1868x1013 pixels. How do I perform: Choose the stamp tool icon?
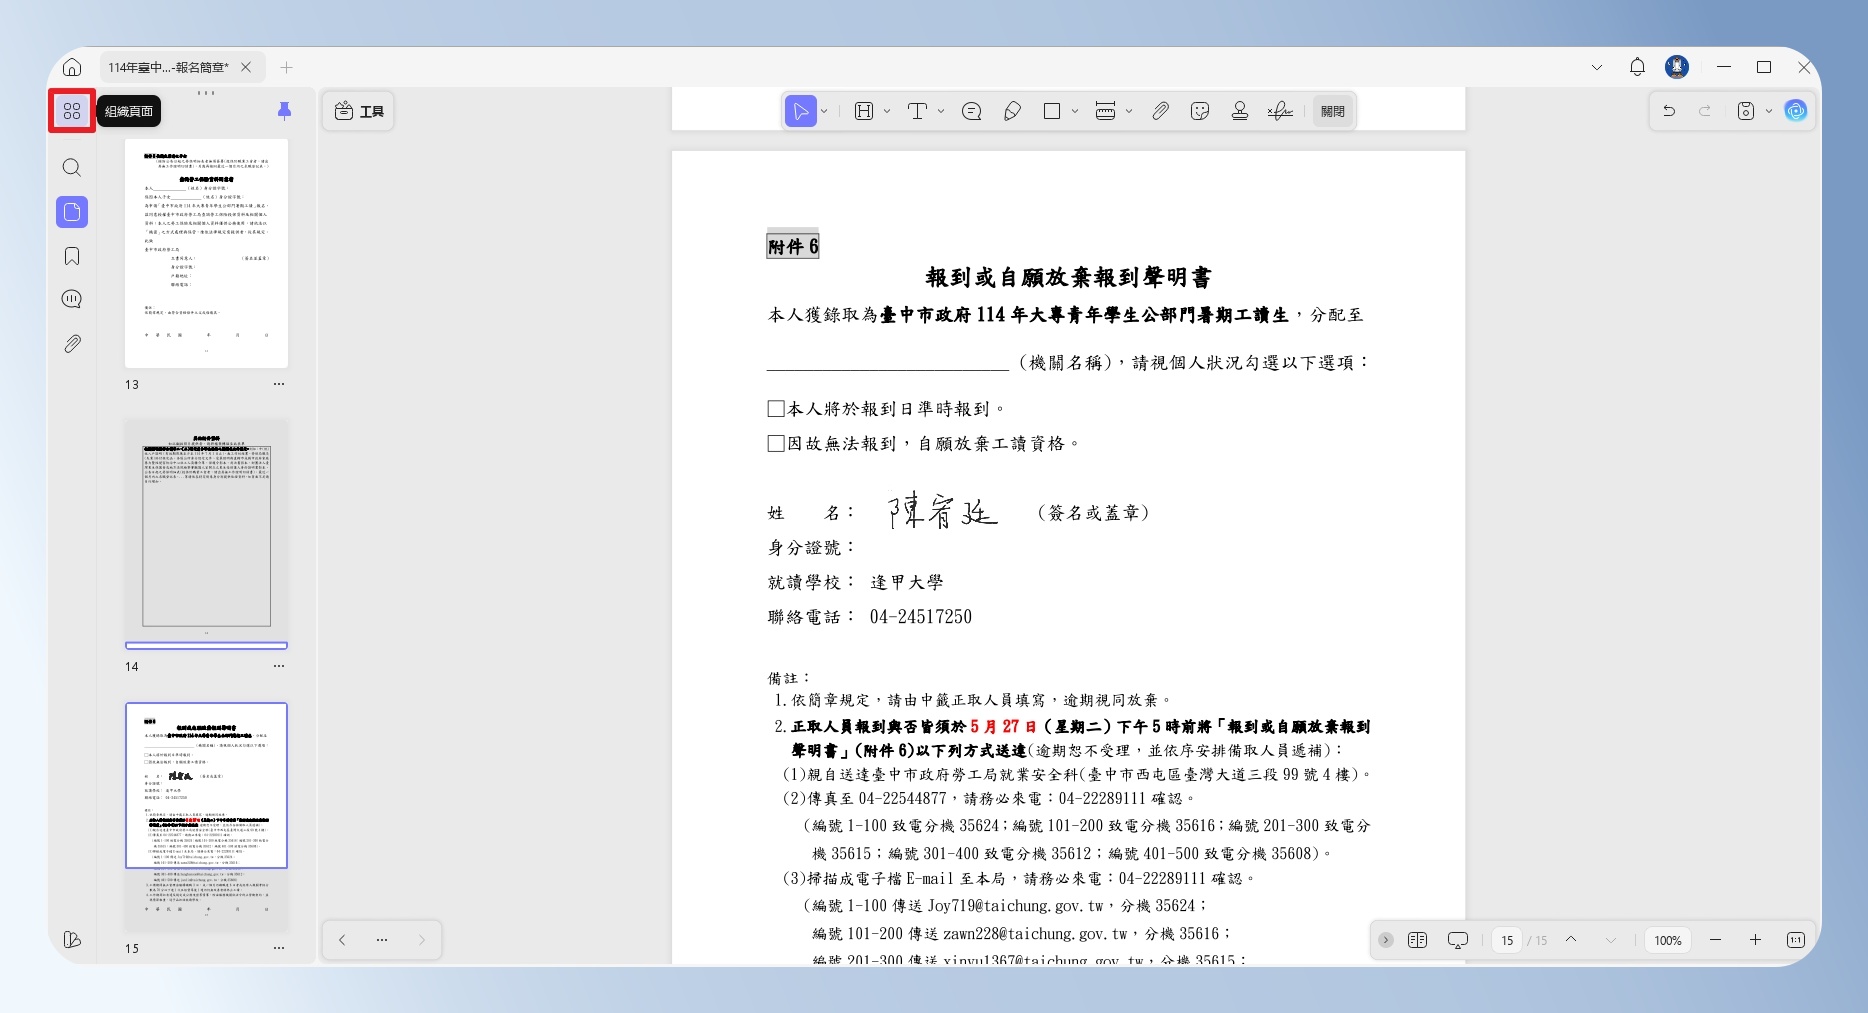1240,111
